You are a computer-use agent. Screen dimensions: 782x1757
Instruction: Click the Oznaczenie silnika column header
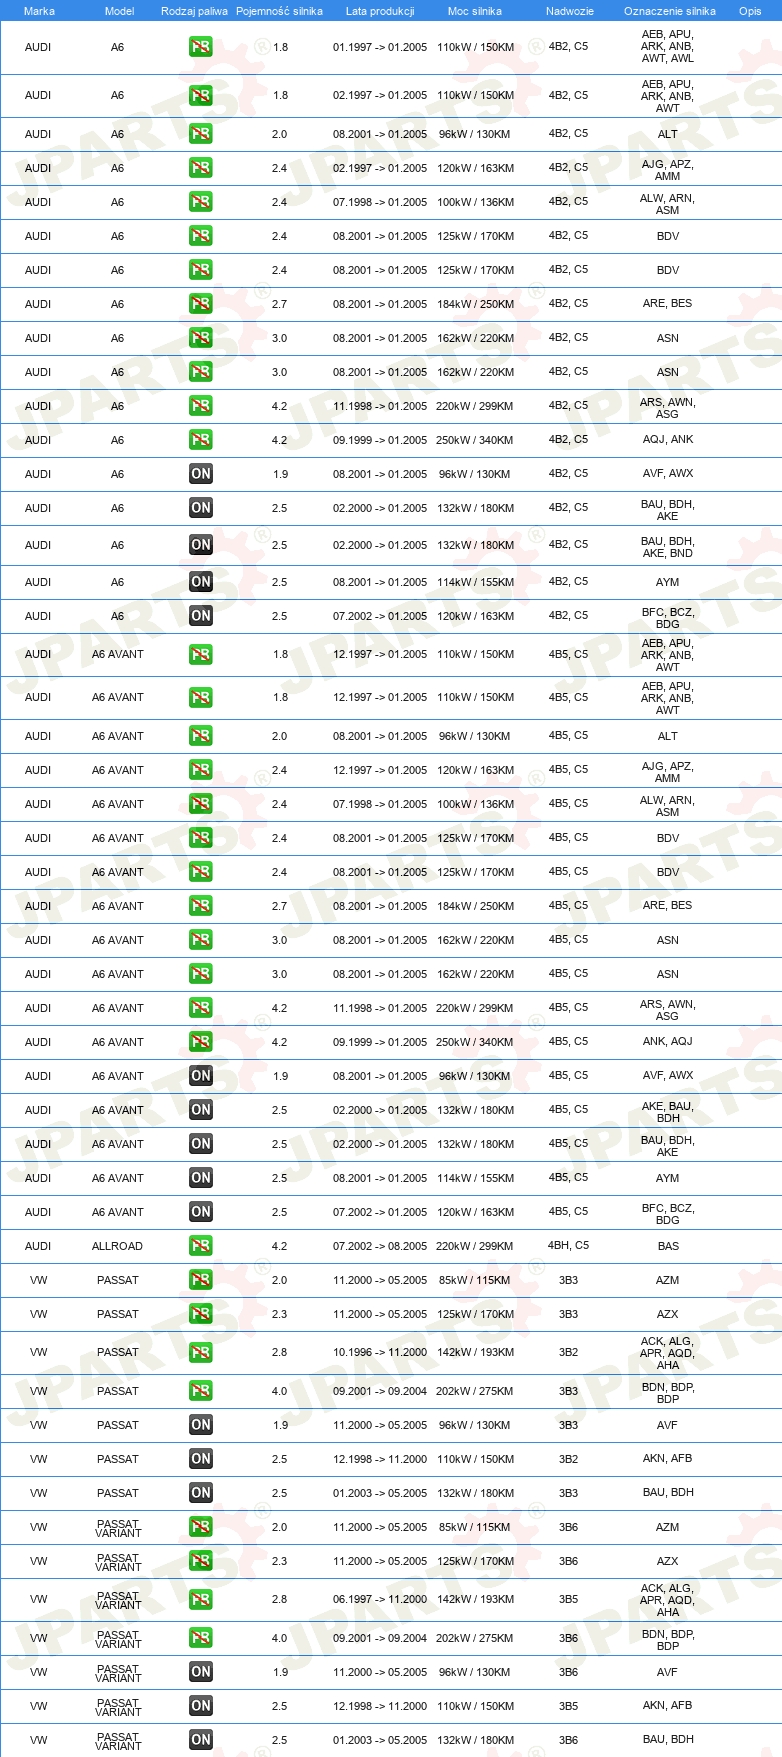coord(670,11)
